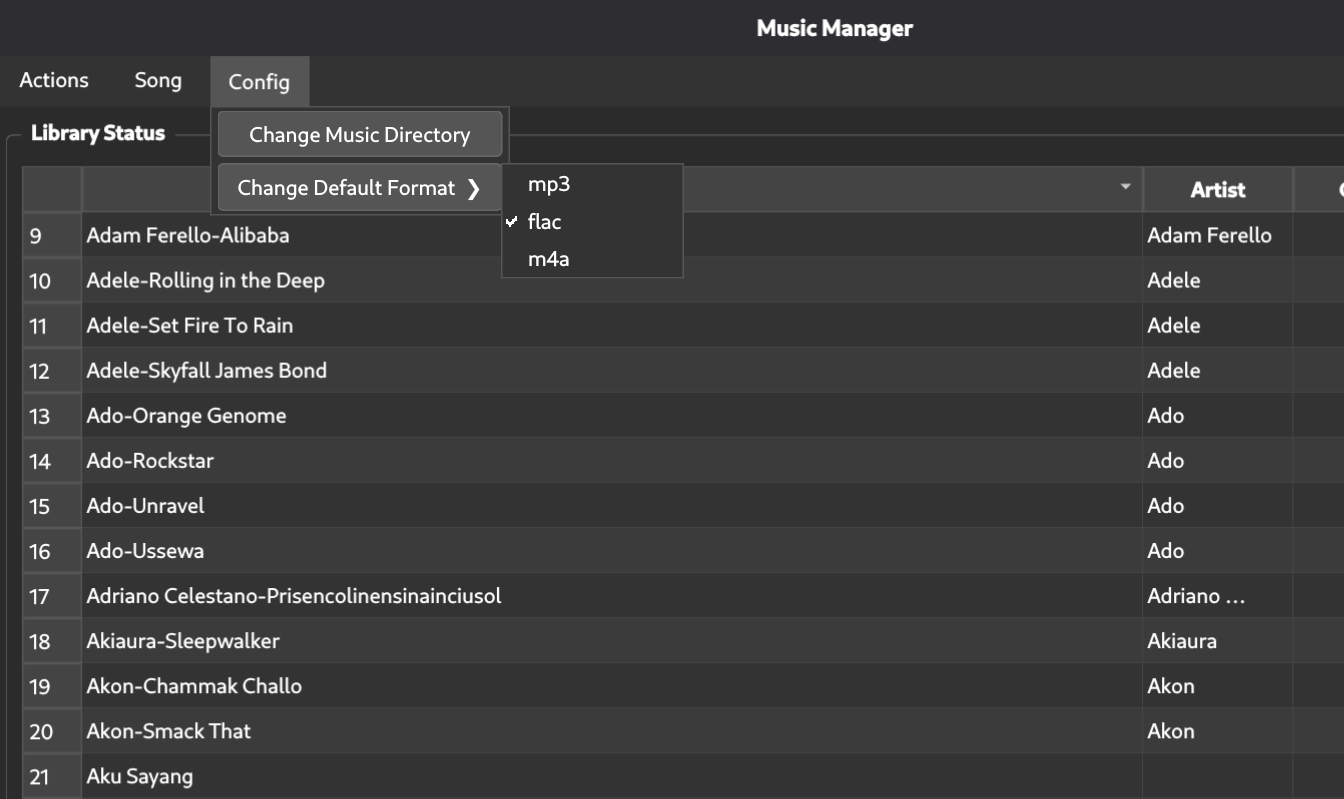
Task: Click the Ado artist cell for Rockstar
Action: 1166,461
